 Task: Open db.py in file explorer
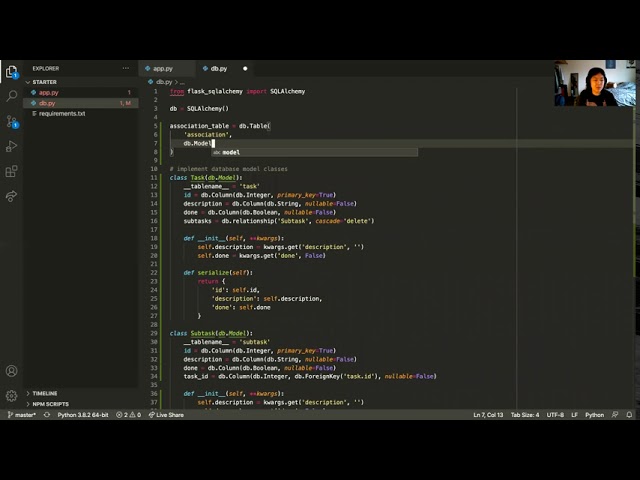(x=81, y=103)
